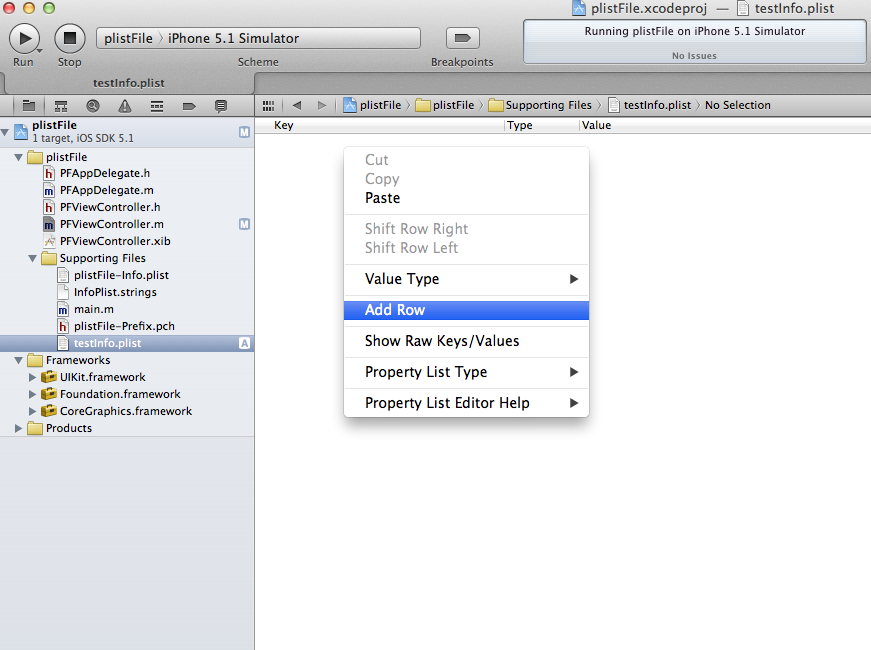Choose Show Raw Keys/Values

[467, 341]
